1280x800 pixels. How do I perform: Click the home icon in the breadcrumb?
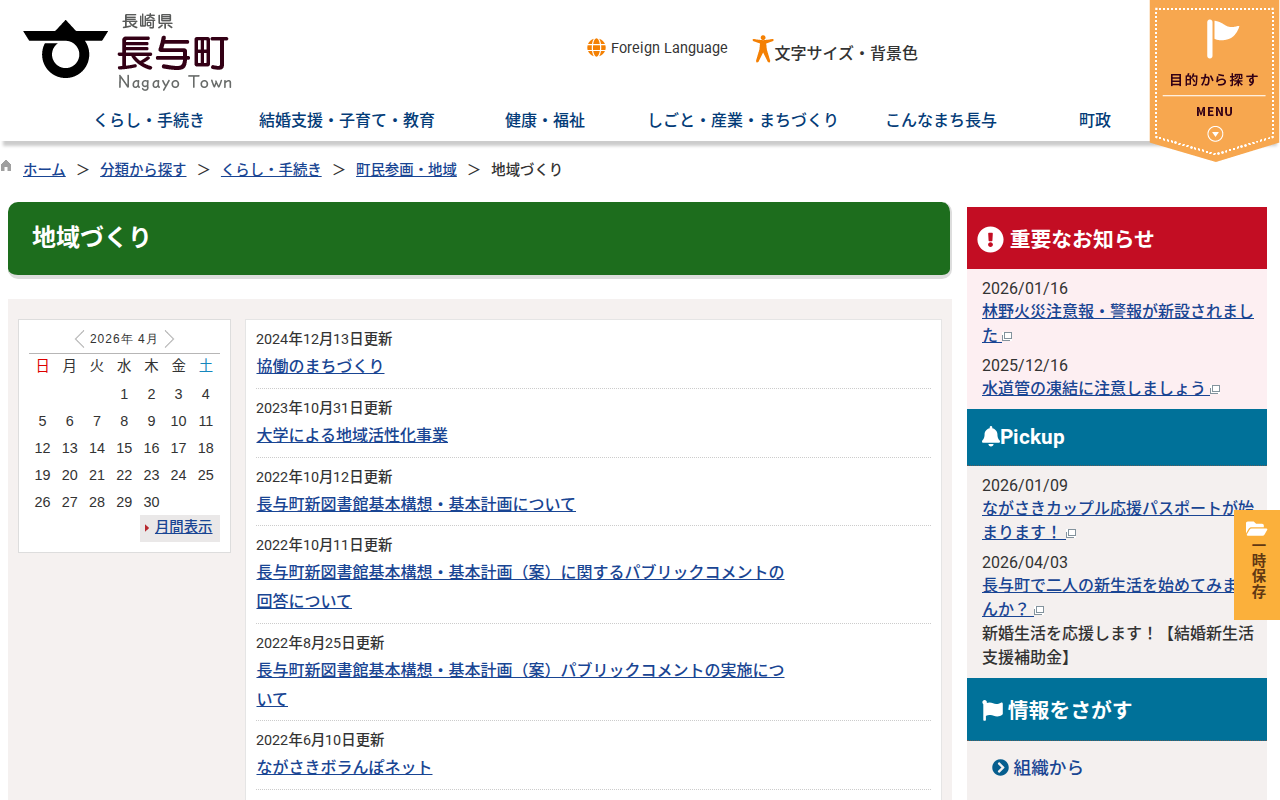pyautogui.click(x=7, y=167)
